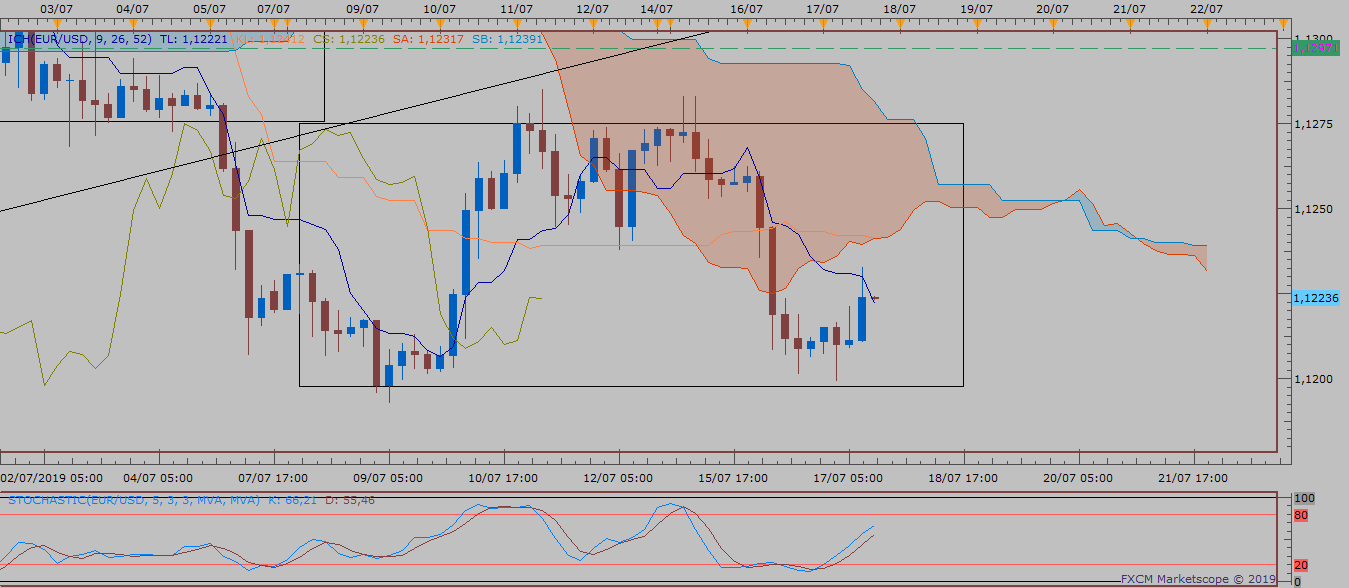Click the blue current price tag 1,12236
1349x588 pixels.
pyautogui.click(x=1315, y=297)
